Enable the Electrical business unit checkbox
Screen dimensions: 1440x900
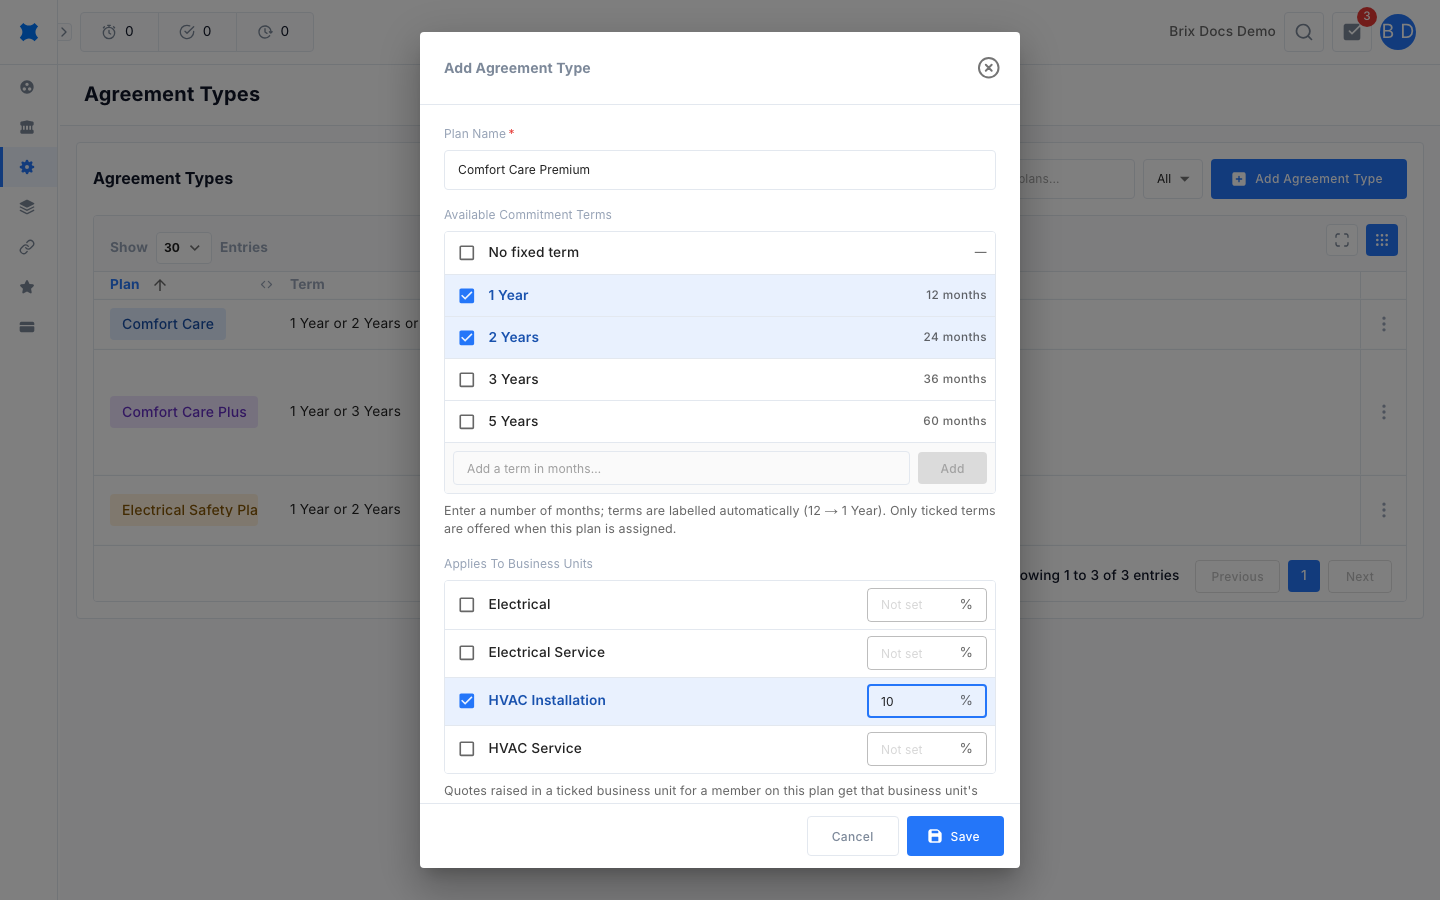click(467, 605)
